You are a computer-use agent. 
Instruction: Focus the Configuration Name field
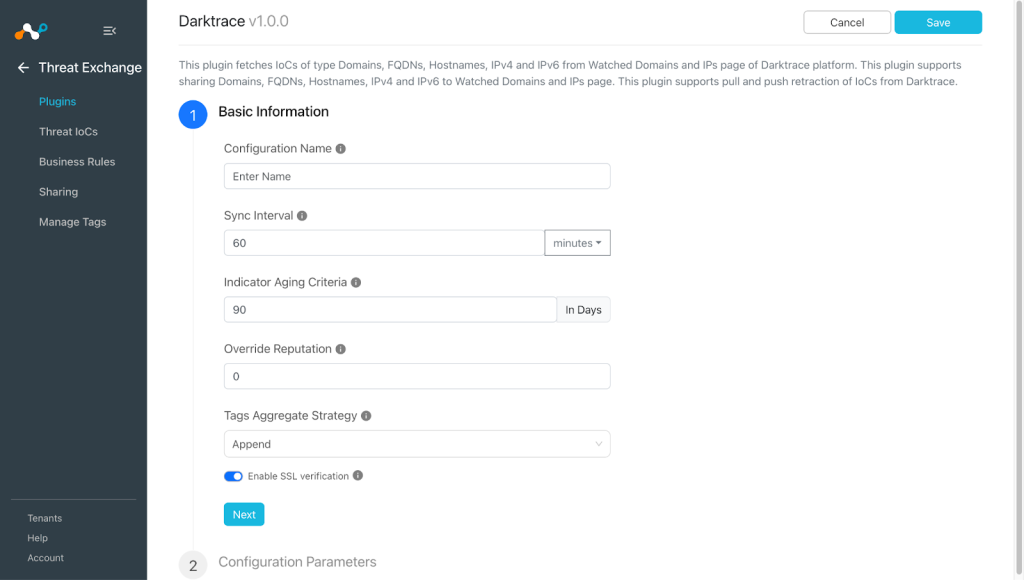click(x=417, y=176)
